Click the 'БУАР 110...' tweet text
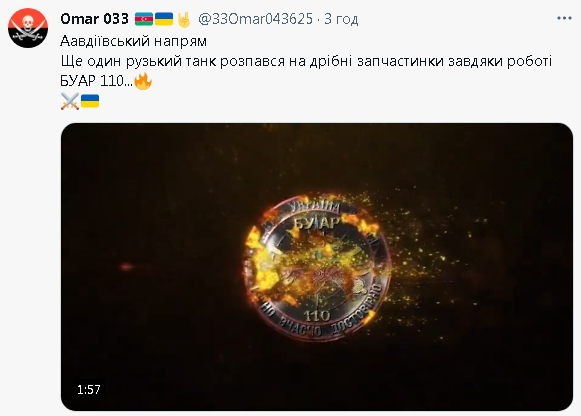The width and height of the screenshot is (581, 416). coord(96,81)
